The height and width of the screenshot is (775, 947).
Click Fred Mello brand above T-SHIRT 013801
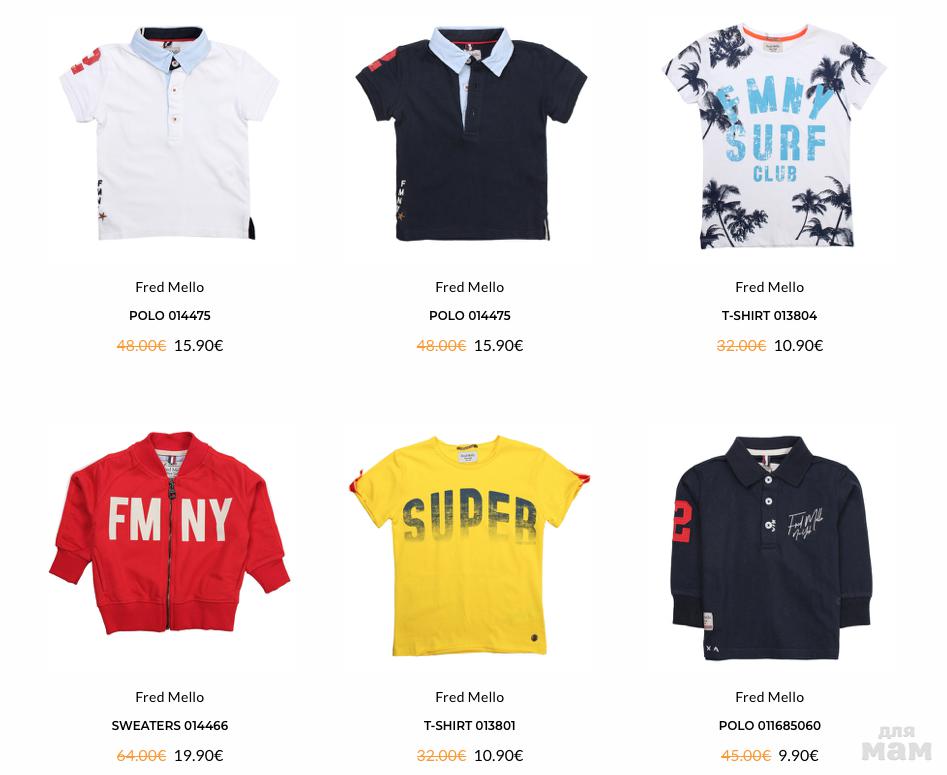[x=469, y=698]
